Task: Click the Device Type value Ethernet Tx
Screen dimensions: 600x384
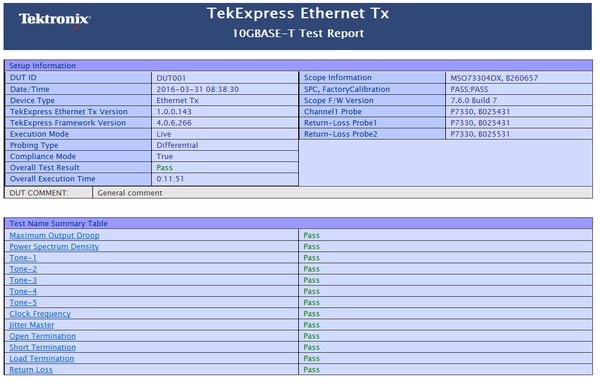Action: [x=177, y=100]
